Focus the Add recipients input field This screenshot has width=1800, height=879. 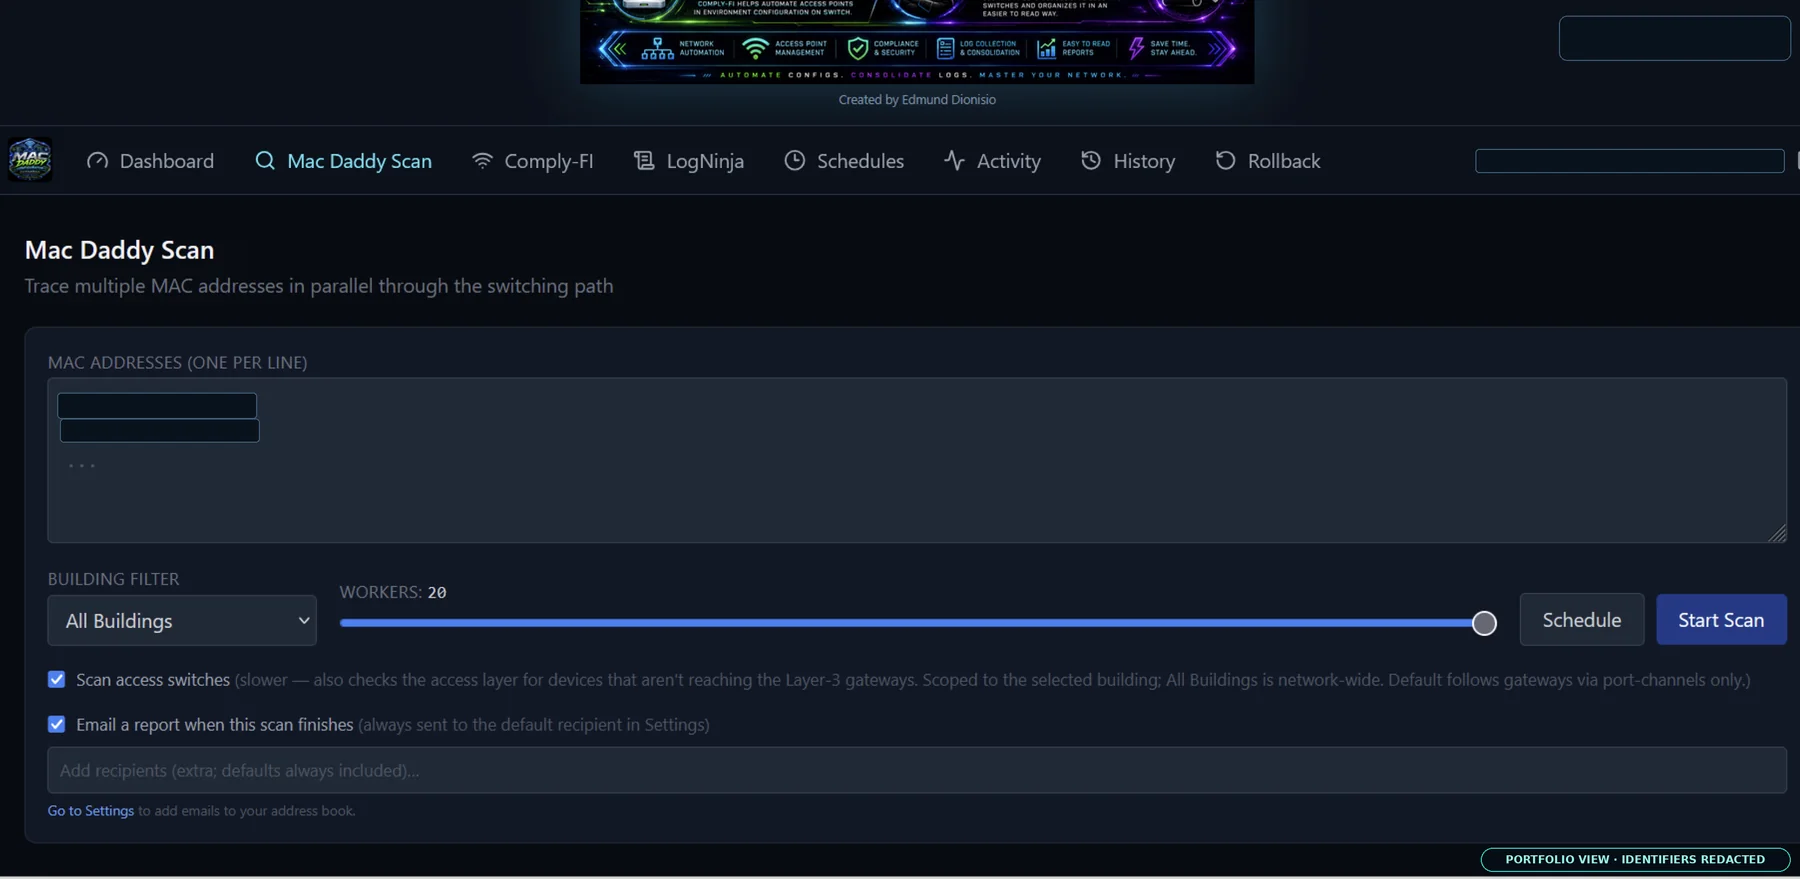[x=917, y=770]
